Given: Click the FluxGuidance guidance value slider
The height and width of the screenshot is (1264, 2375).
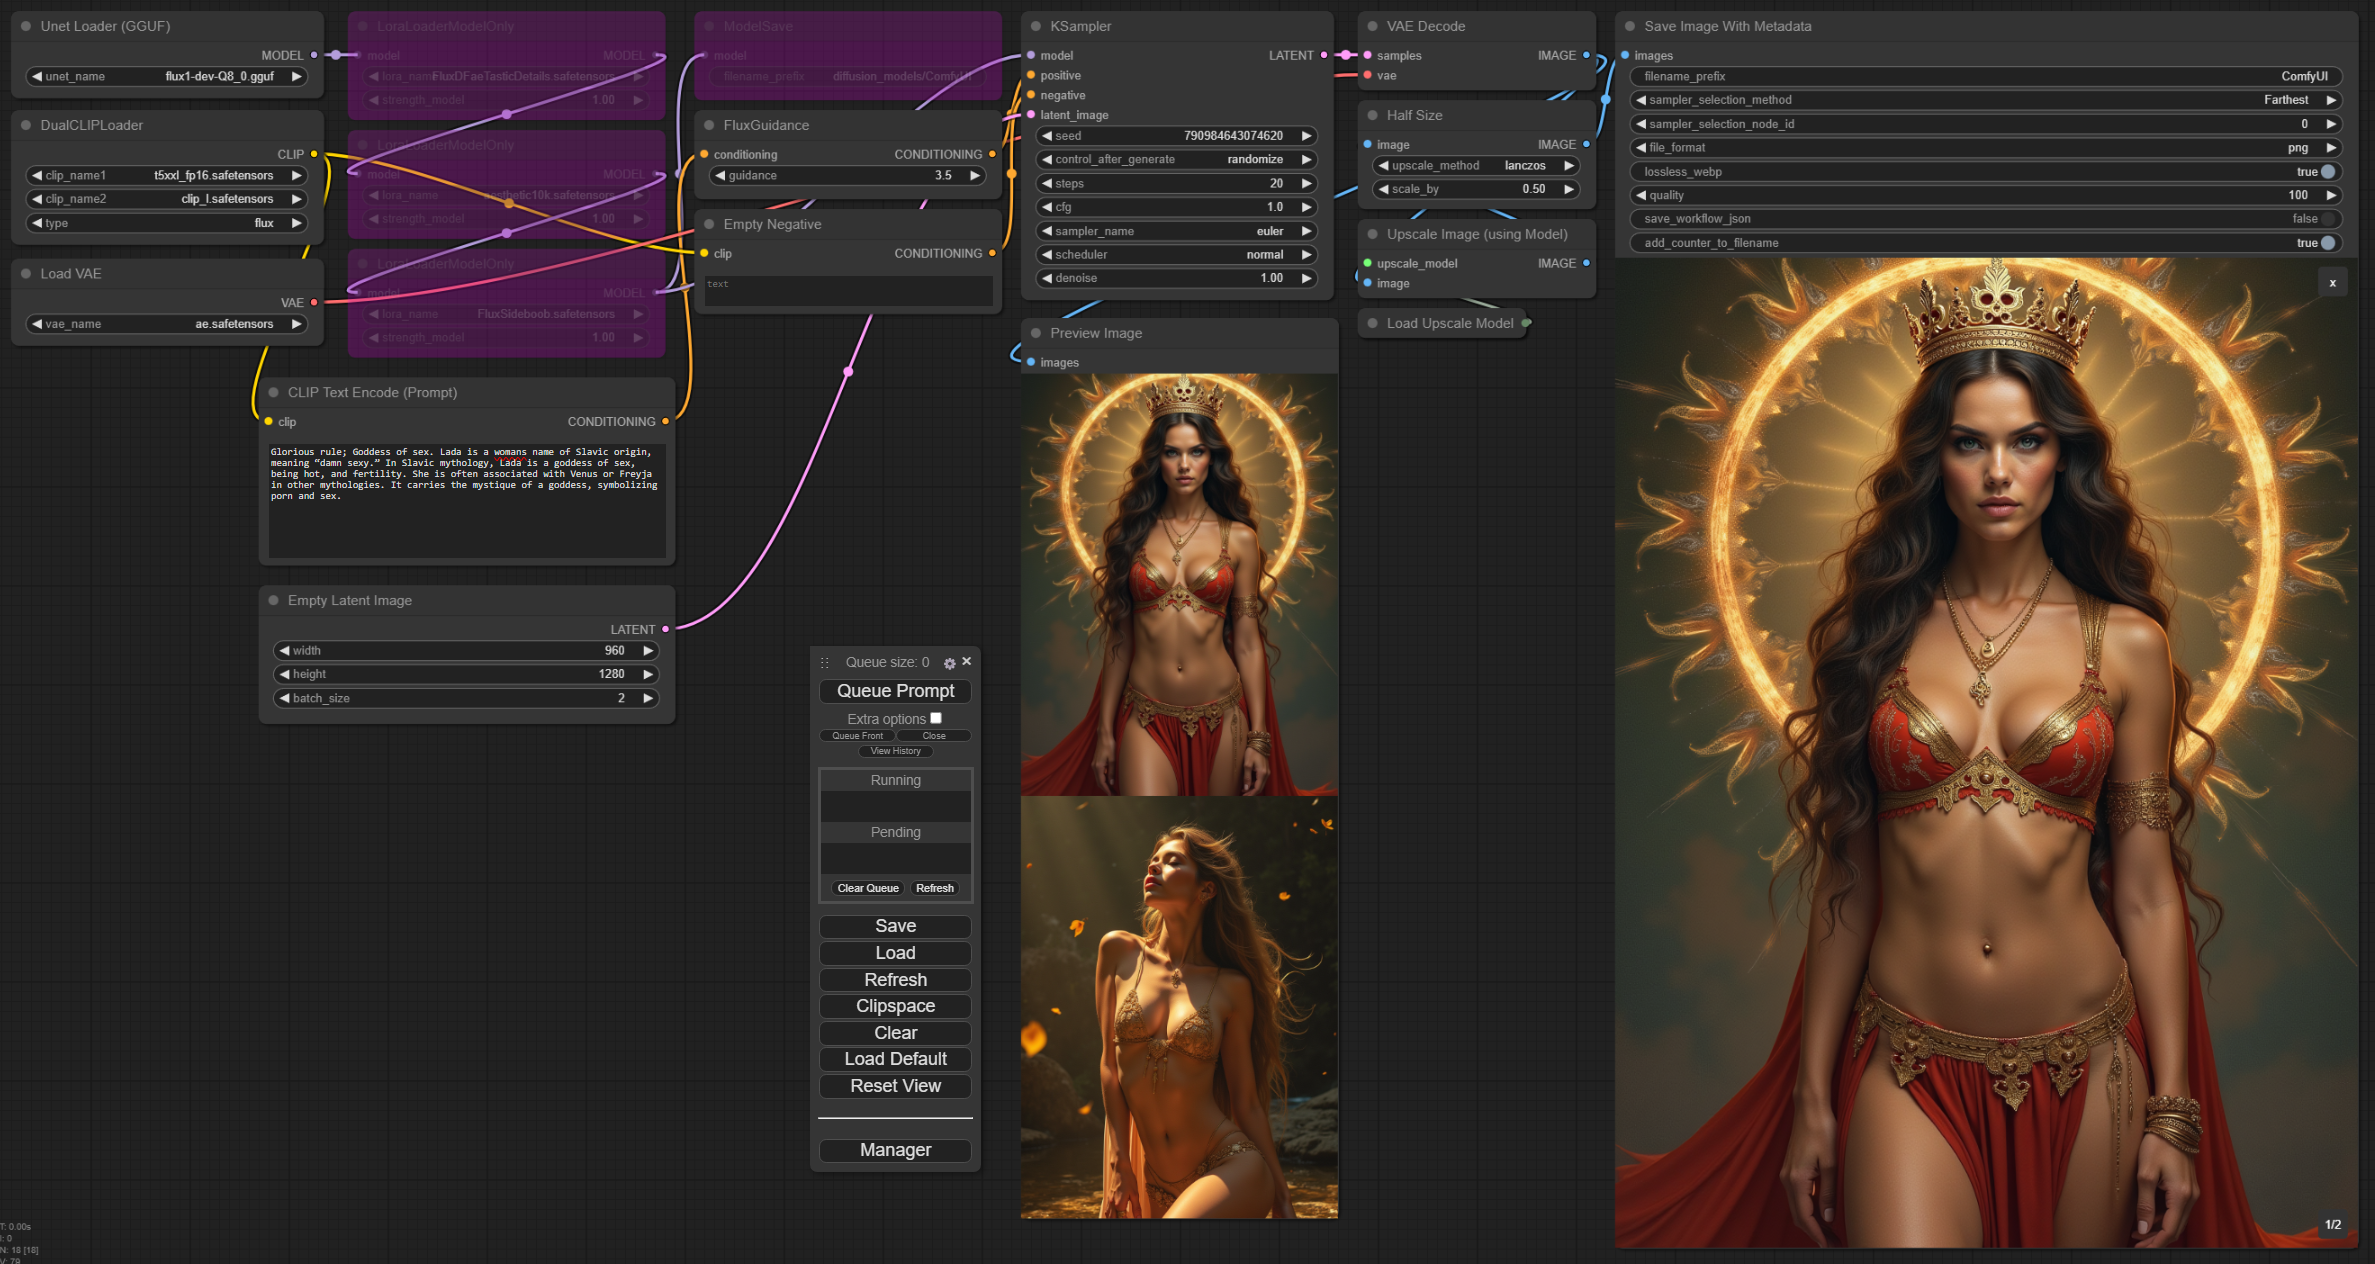Looking at the screenshot, I should [x=847, y=175].
